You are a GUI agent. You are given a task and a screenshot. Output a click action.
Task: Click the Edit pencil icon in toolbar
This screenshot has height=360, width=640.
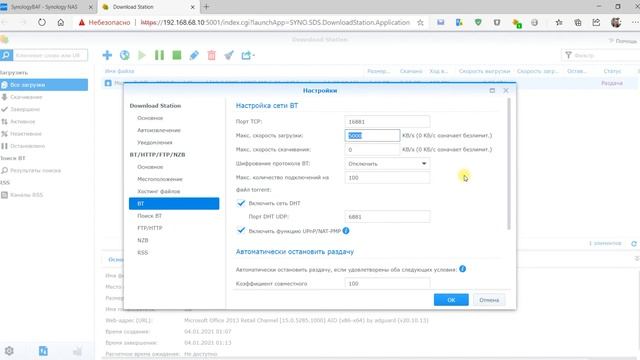coord(194,55)
